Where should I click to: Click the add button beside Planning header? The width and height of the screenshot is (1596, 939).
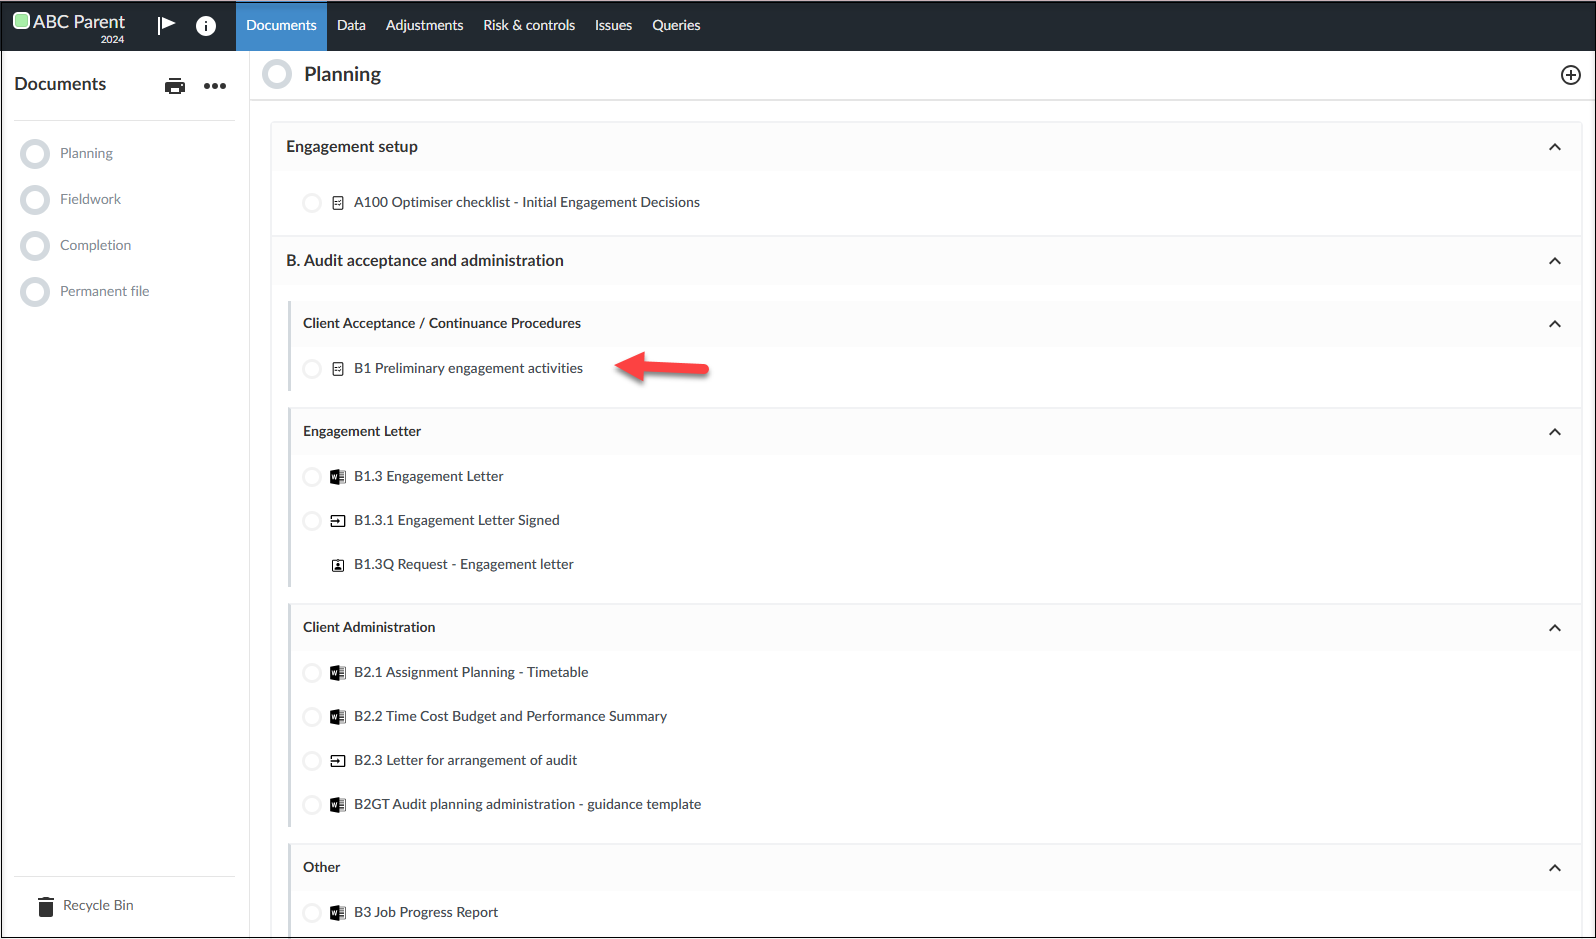[1571, 75]
